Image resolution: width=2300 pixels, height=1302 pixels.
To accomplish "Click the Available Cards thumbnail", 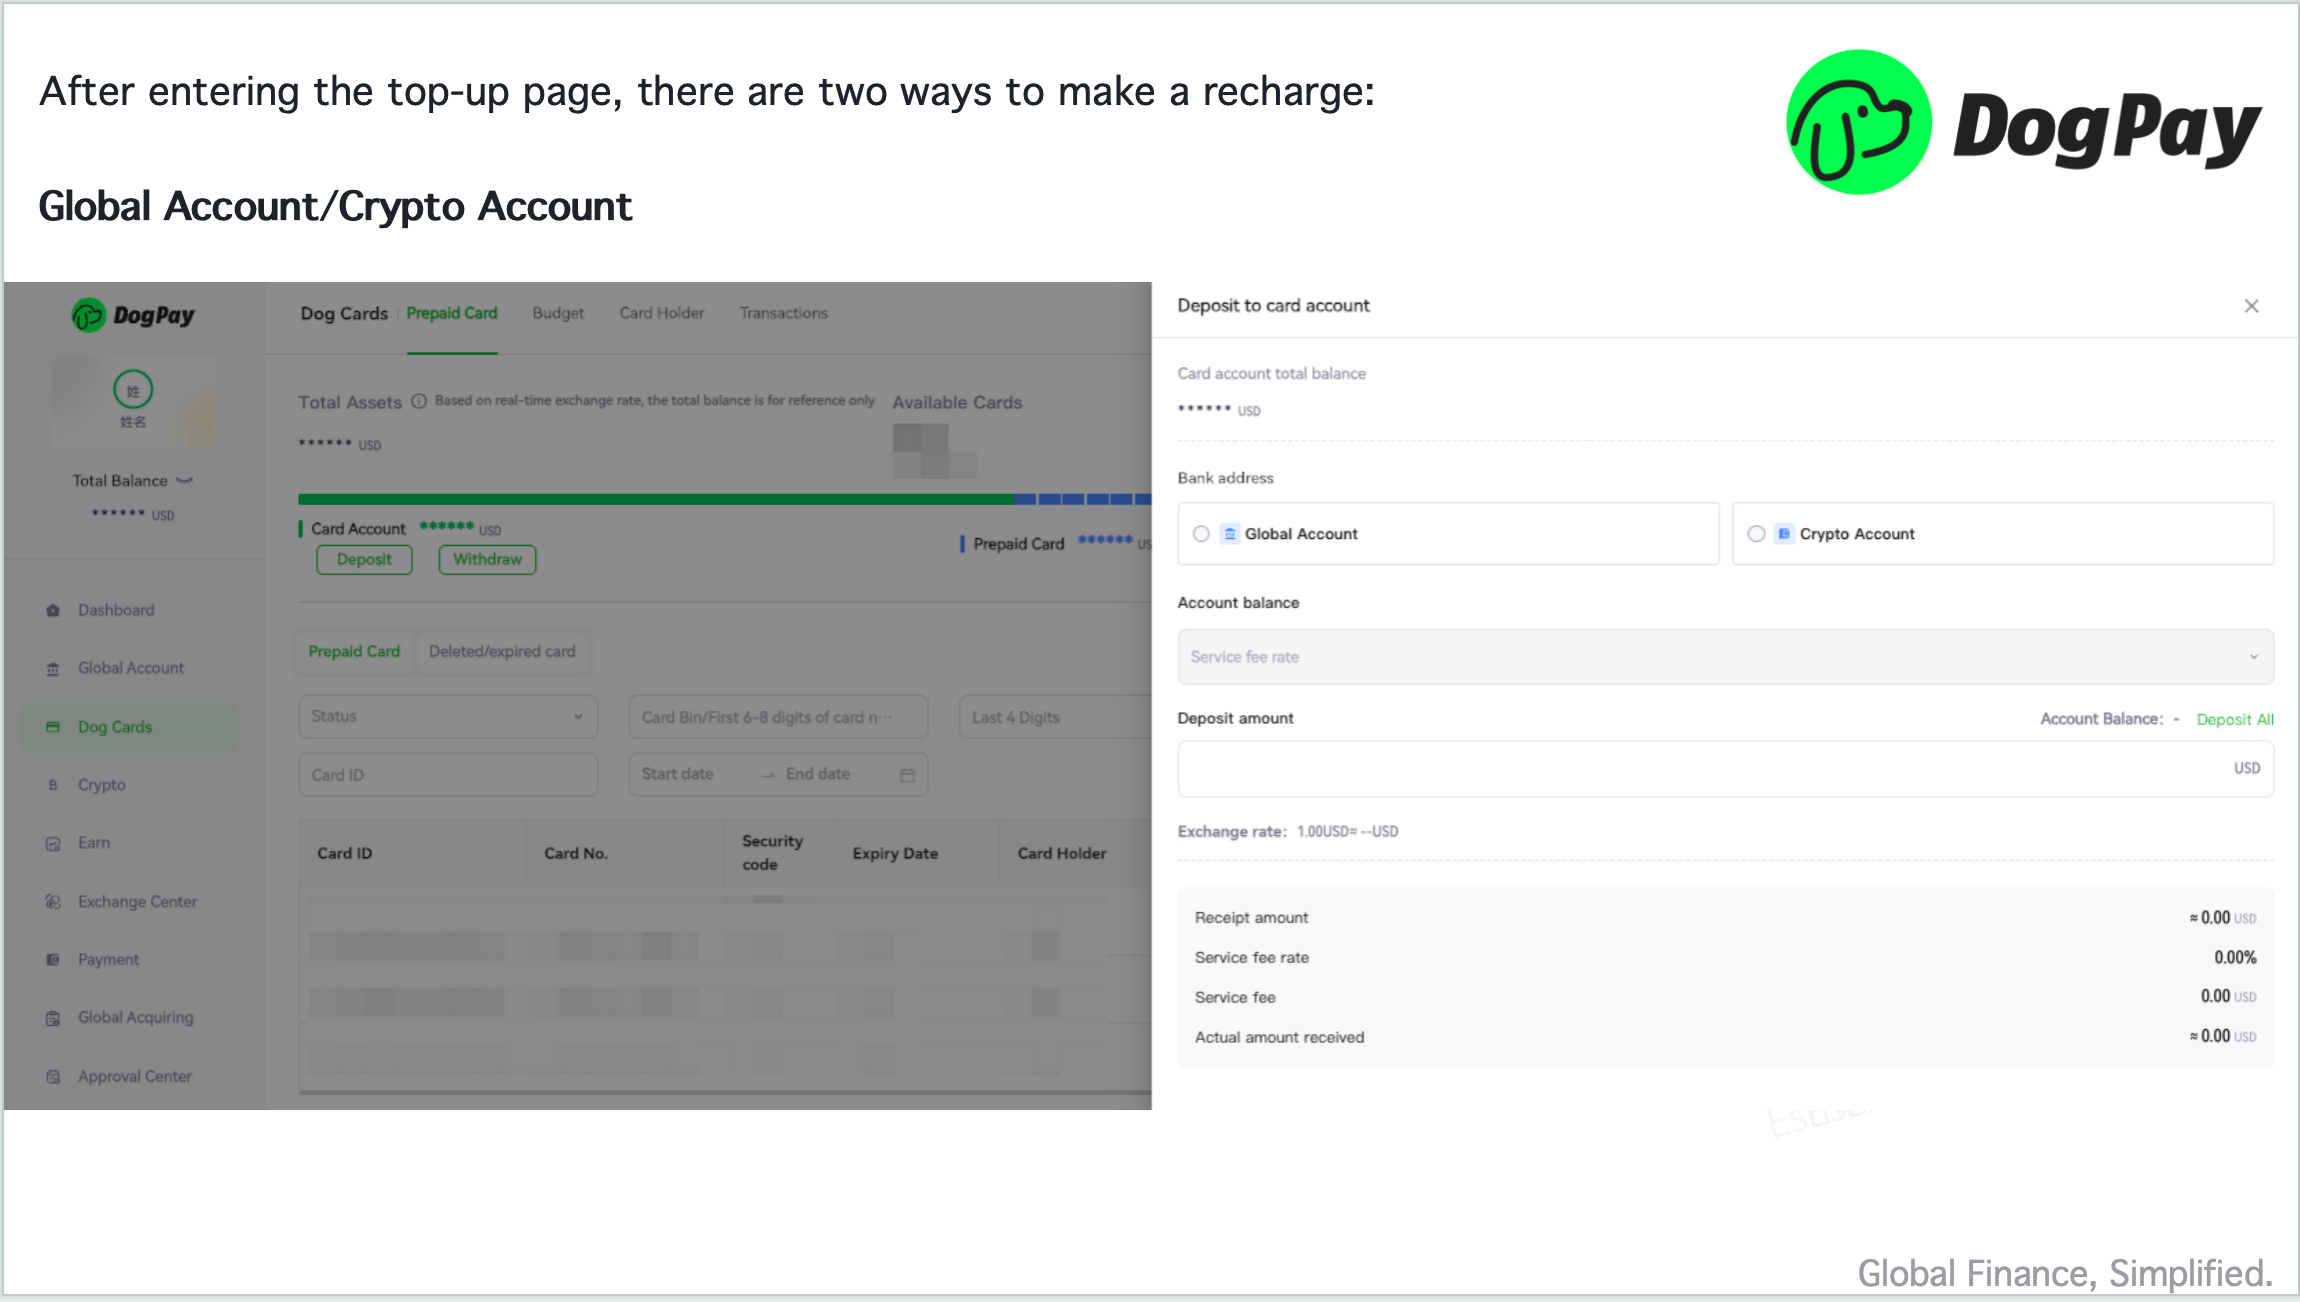I will pyautogui.click(x=934, y=451).
